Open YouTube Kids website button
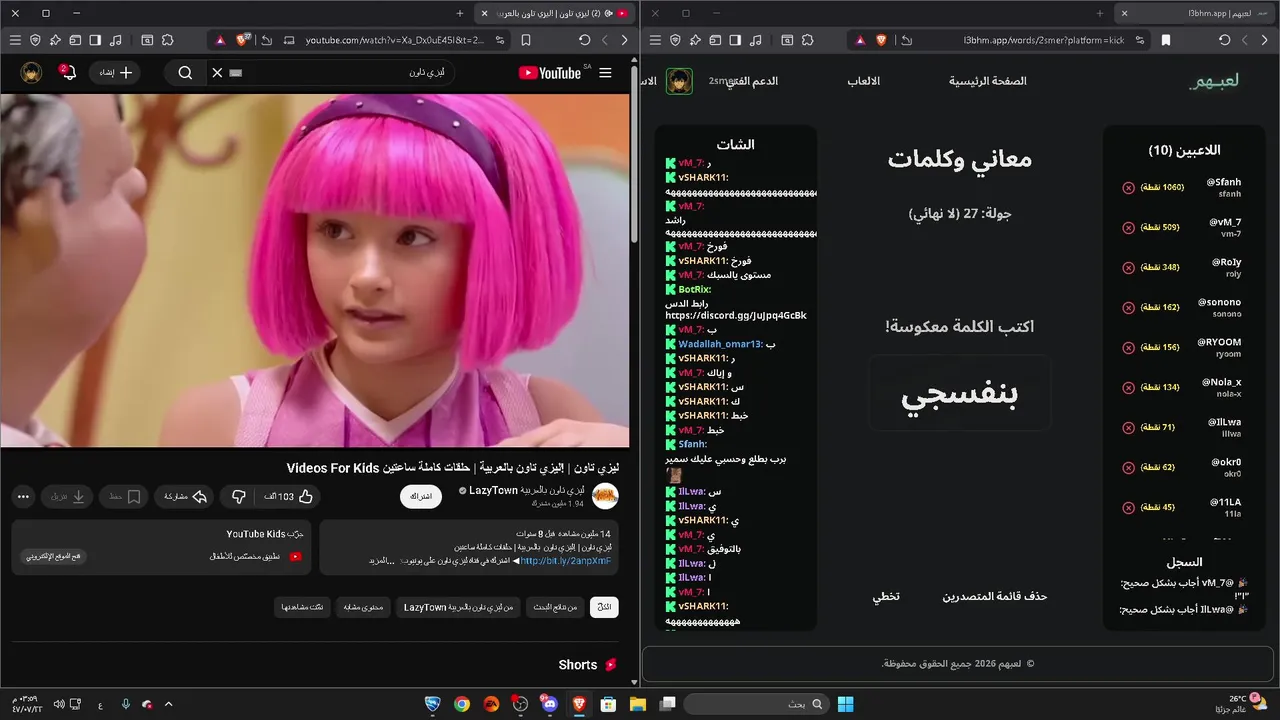The width and height of the screenshot is (1280, 720). pos(54,556)
